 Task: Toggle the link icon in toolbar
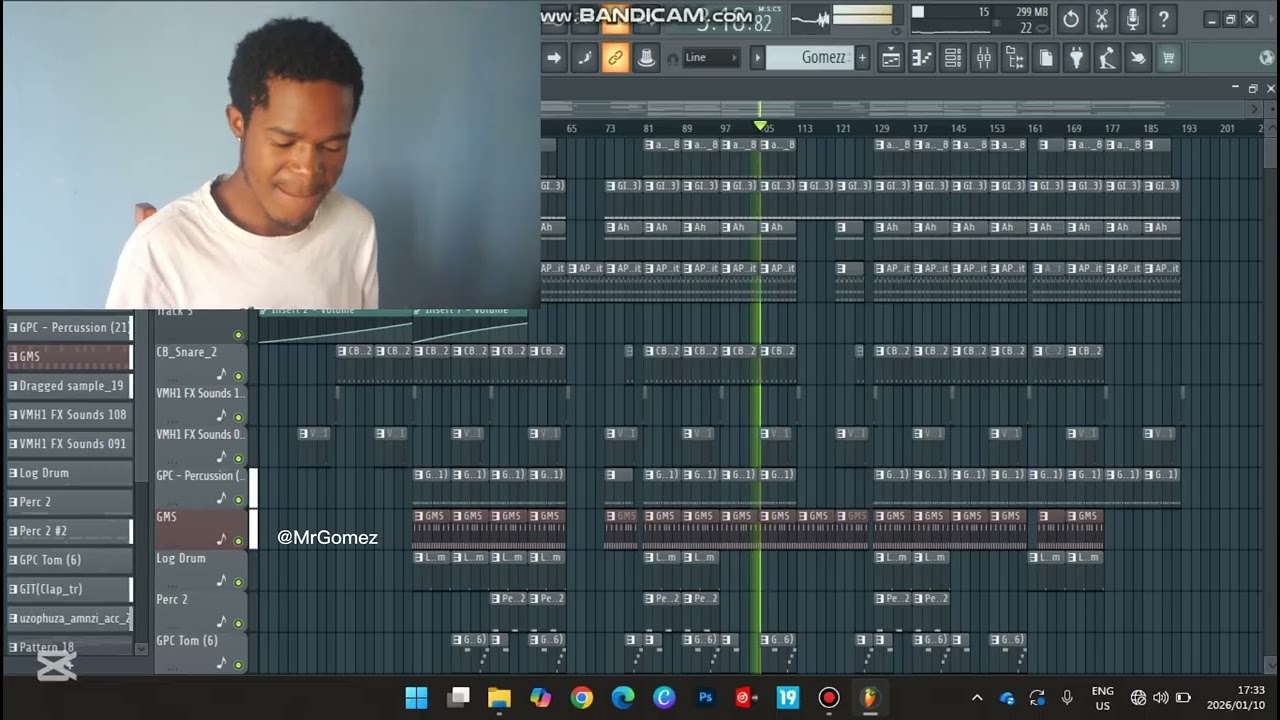pos(615,58)
